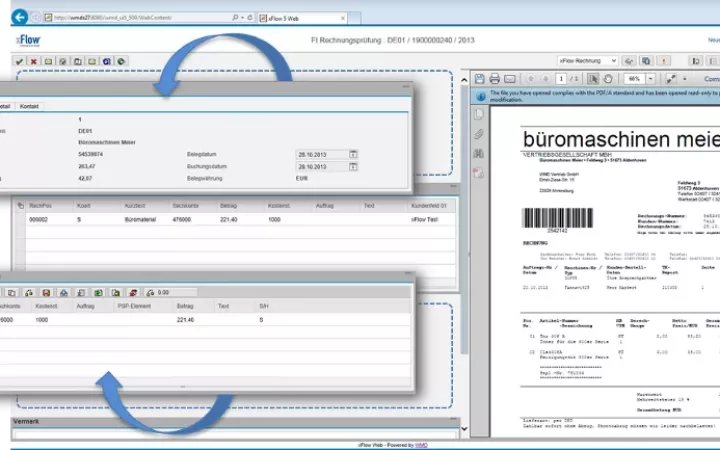
Task: Click the blue circular icon in xFlow toolbar
Action: [107, 61]
